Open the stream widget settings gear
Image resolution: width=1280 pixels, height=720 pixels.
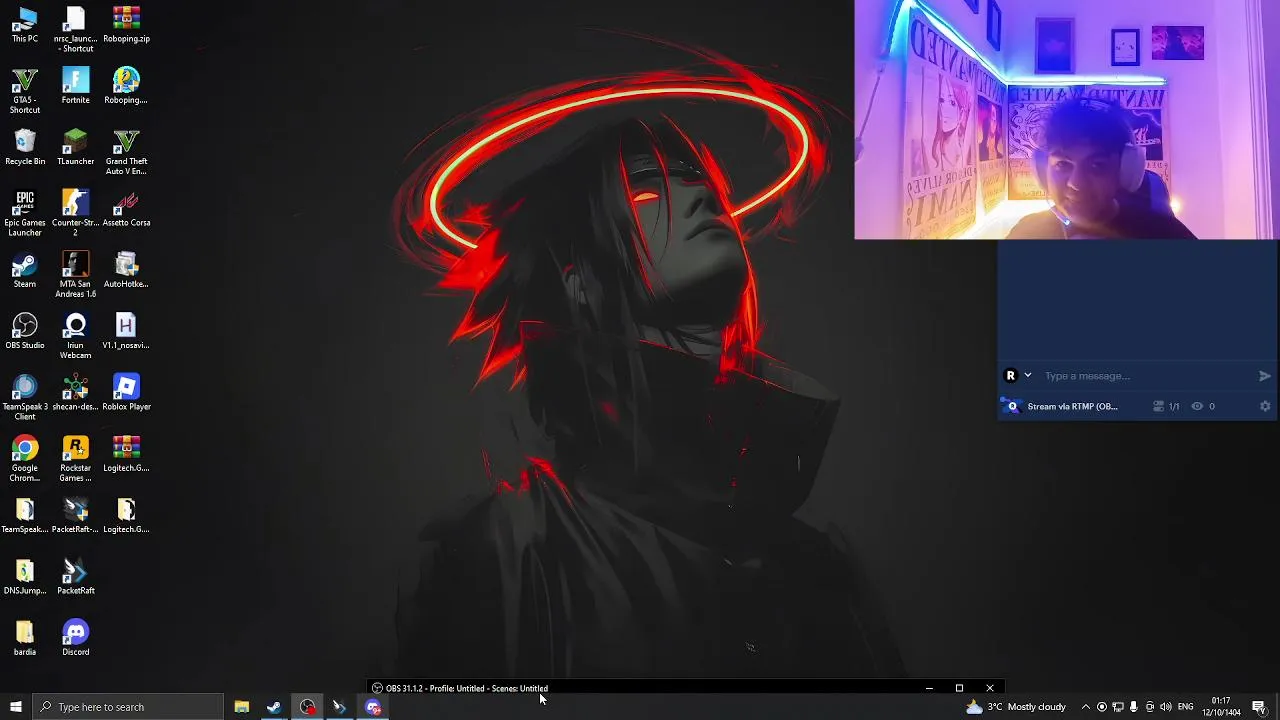coord(1265,406)
